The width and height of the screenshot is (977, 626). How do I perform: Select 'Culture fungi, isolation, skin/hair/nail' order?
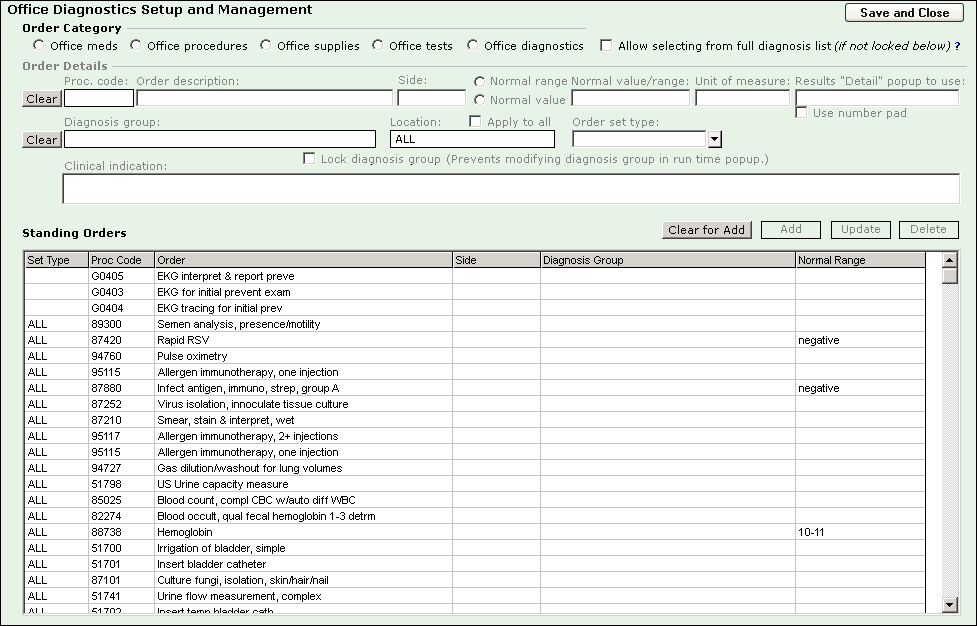(475, 580)
